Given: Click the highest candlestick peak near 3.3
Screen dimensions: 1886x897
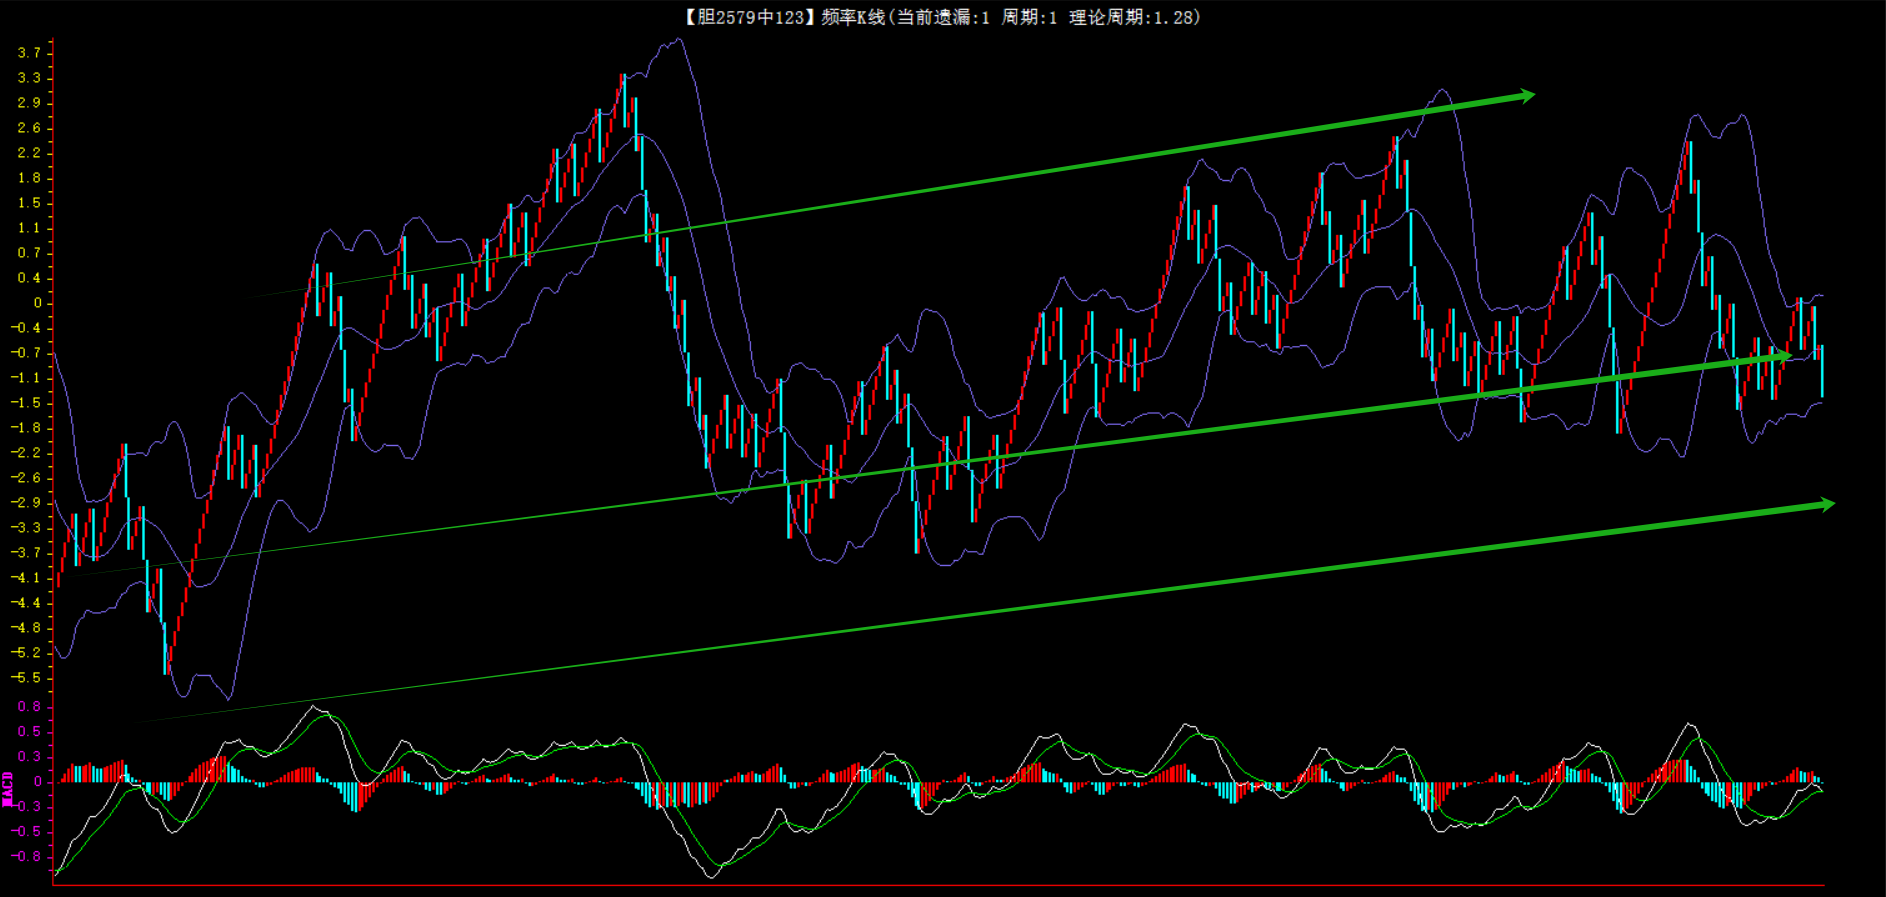Looking at the screenshot, I should pyautogui.click(x=623, y=90).
